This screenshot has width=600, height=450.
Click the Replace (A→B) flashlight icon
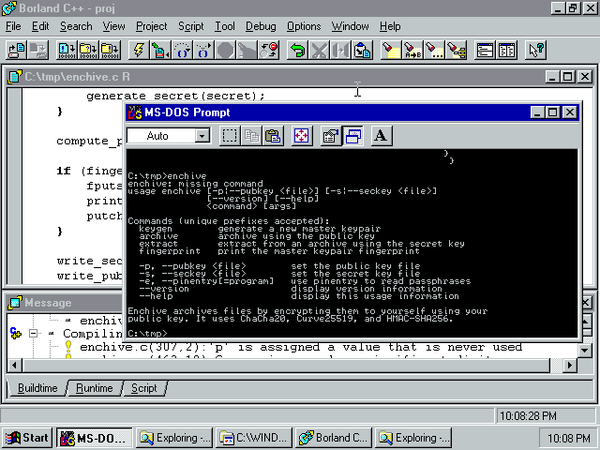tap(412, 50)
